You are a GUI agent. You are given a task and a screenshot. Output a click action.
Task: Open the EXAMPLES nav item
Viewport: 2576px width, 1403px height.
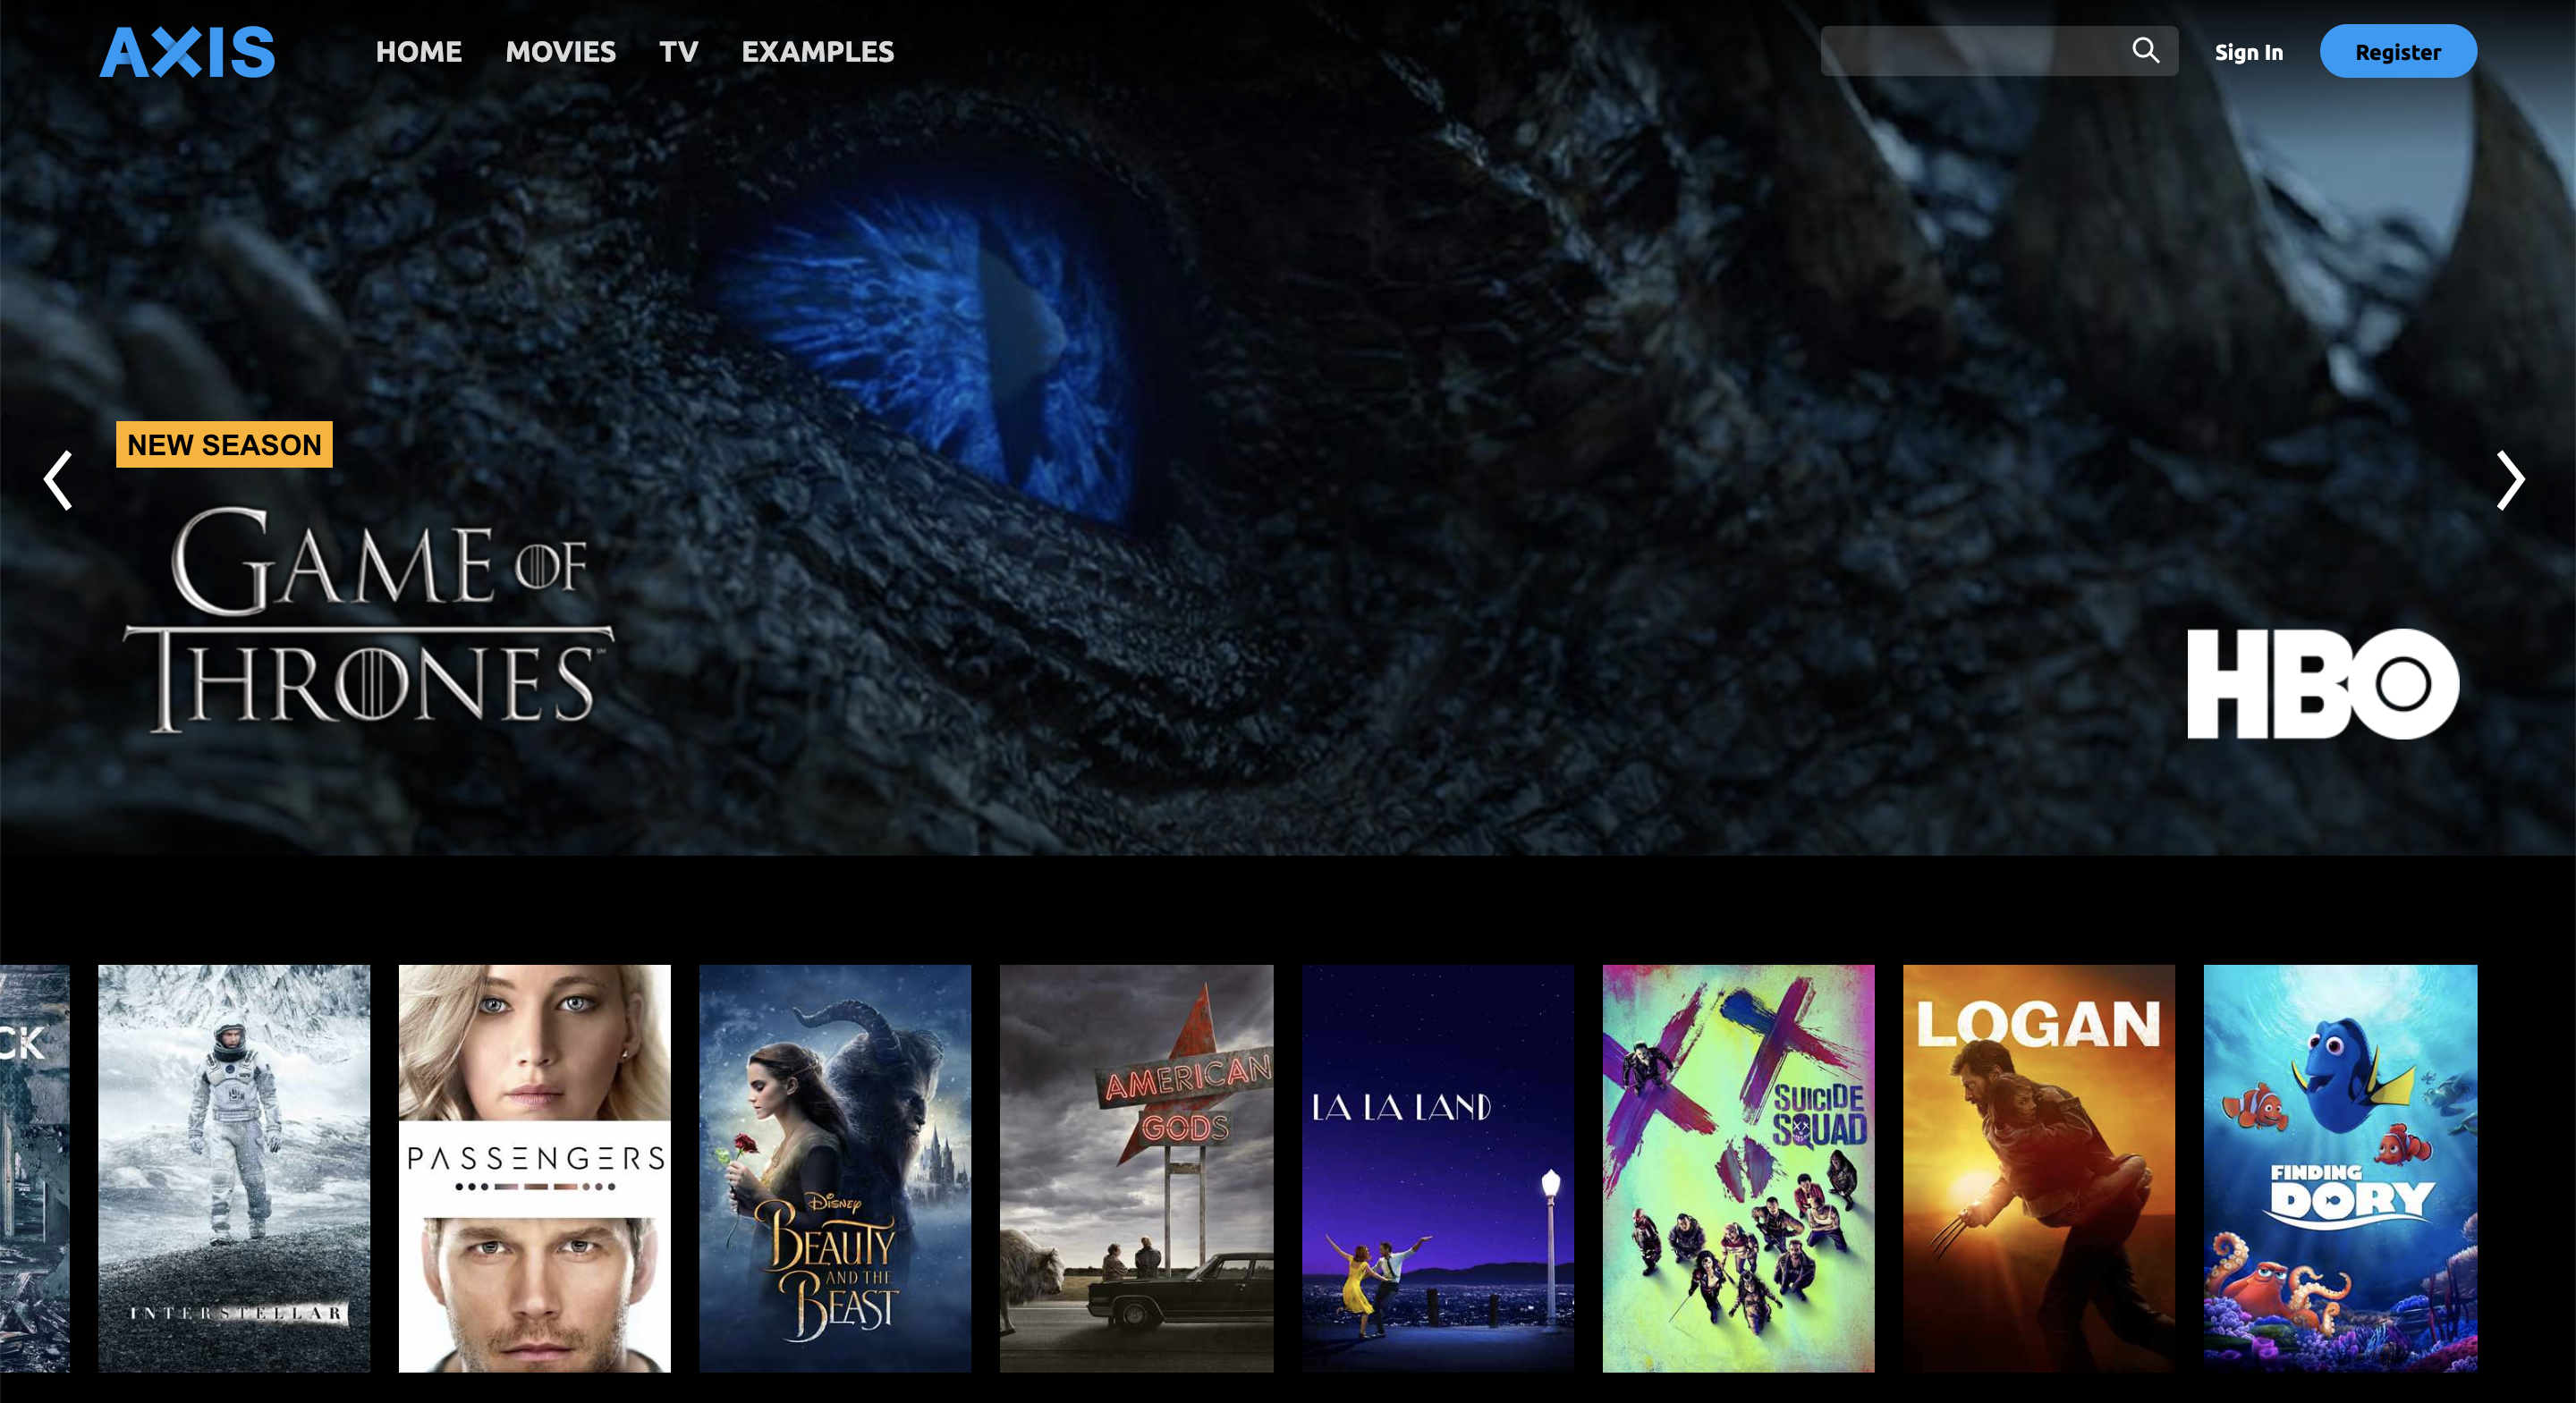(817, 52)
